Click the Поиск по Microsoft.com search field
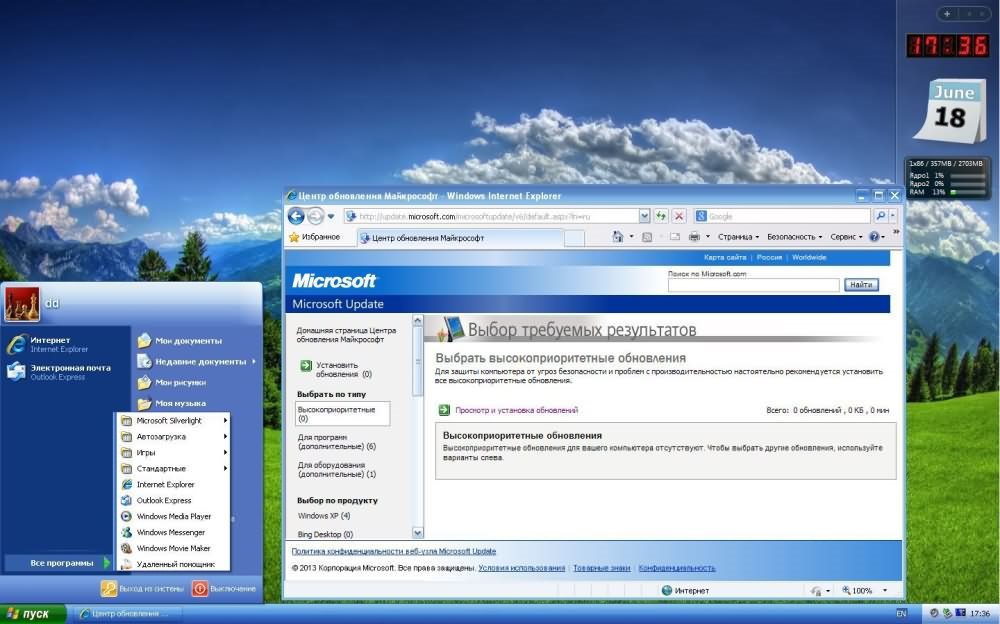This screenshot has width=1000, height=624. coord(753,285)
